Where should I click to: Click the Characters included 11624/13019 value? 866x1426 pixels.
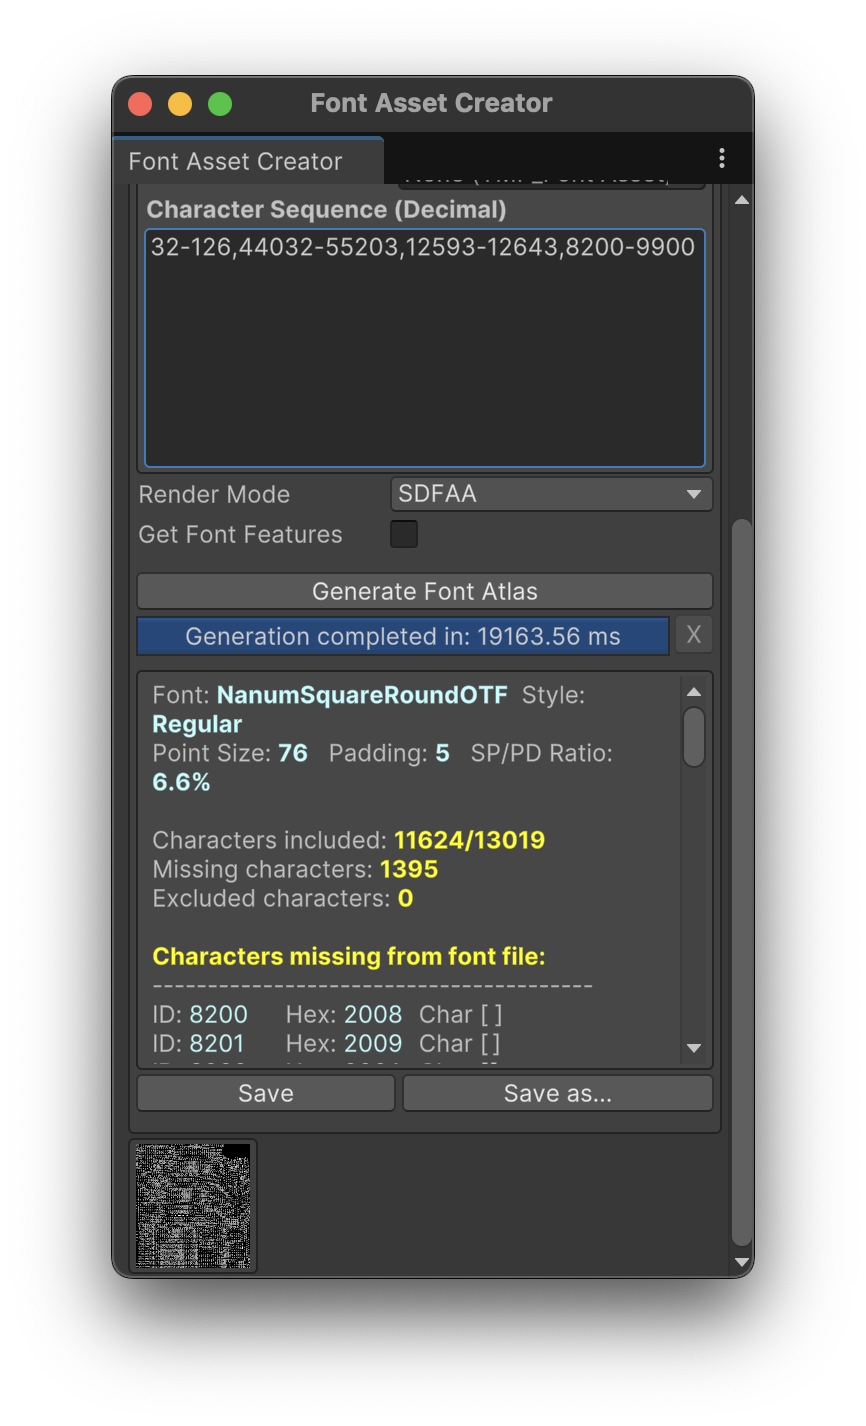pos(470,840)
